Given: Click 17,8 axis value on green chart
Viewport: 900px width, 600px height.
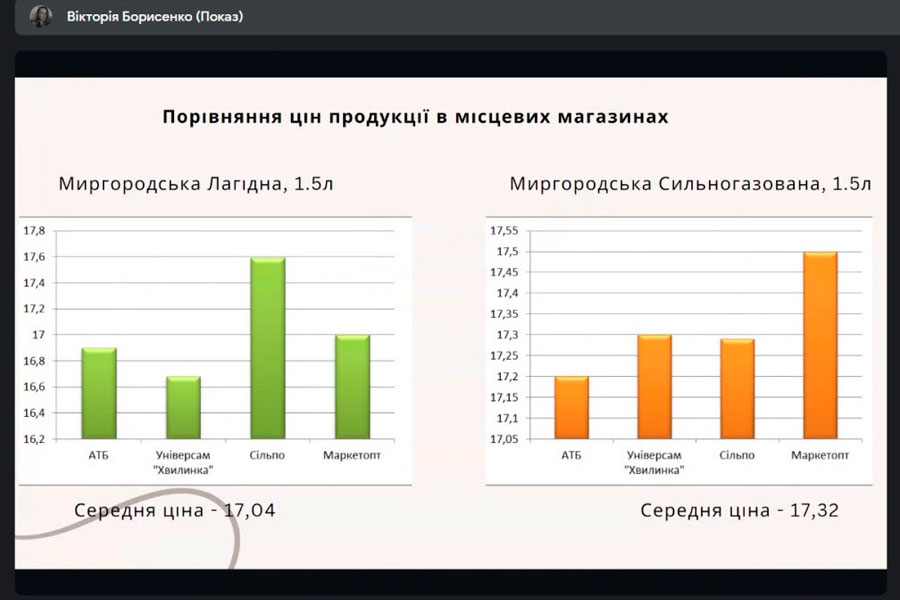Looking at the screenshot, I should (34, 231).
